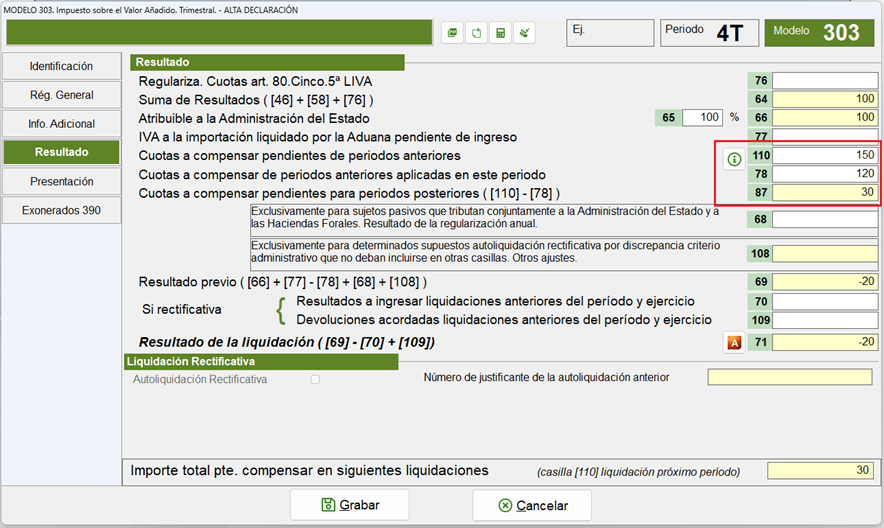The image size is (884, 528).
Task: Click the casilla 110 input field
Action: pos(825,156)
